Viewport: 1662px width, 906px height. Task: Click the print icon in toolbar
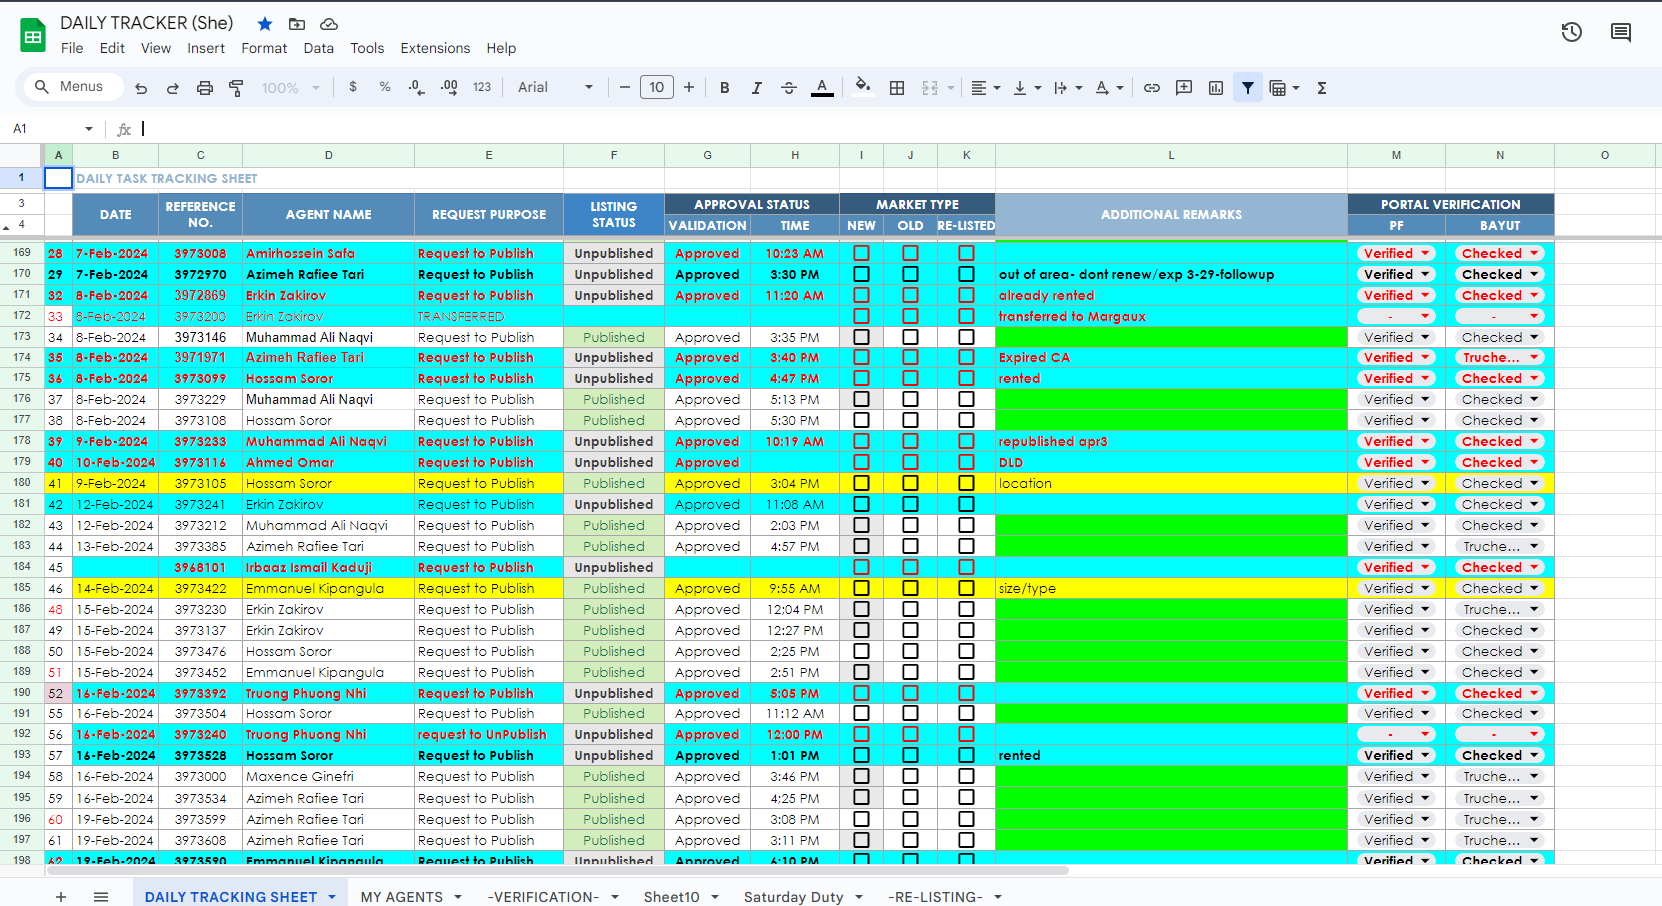point(205,88)
